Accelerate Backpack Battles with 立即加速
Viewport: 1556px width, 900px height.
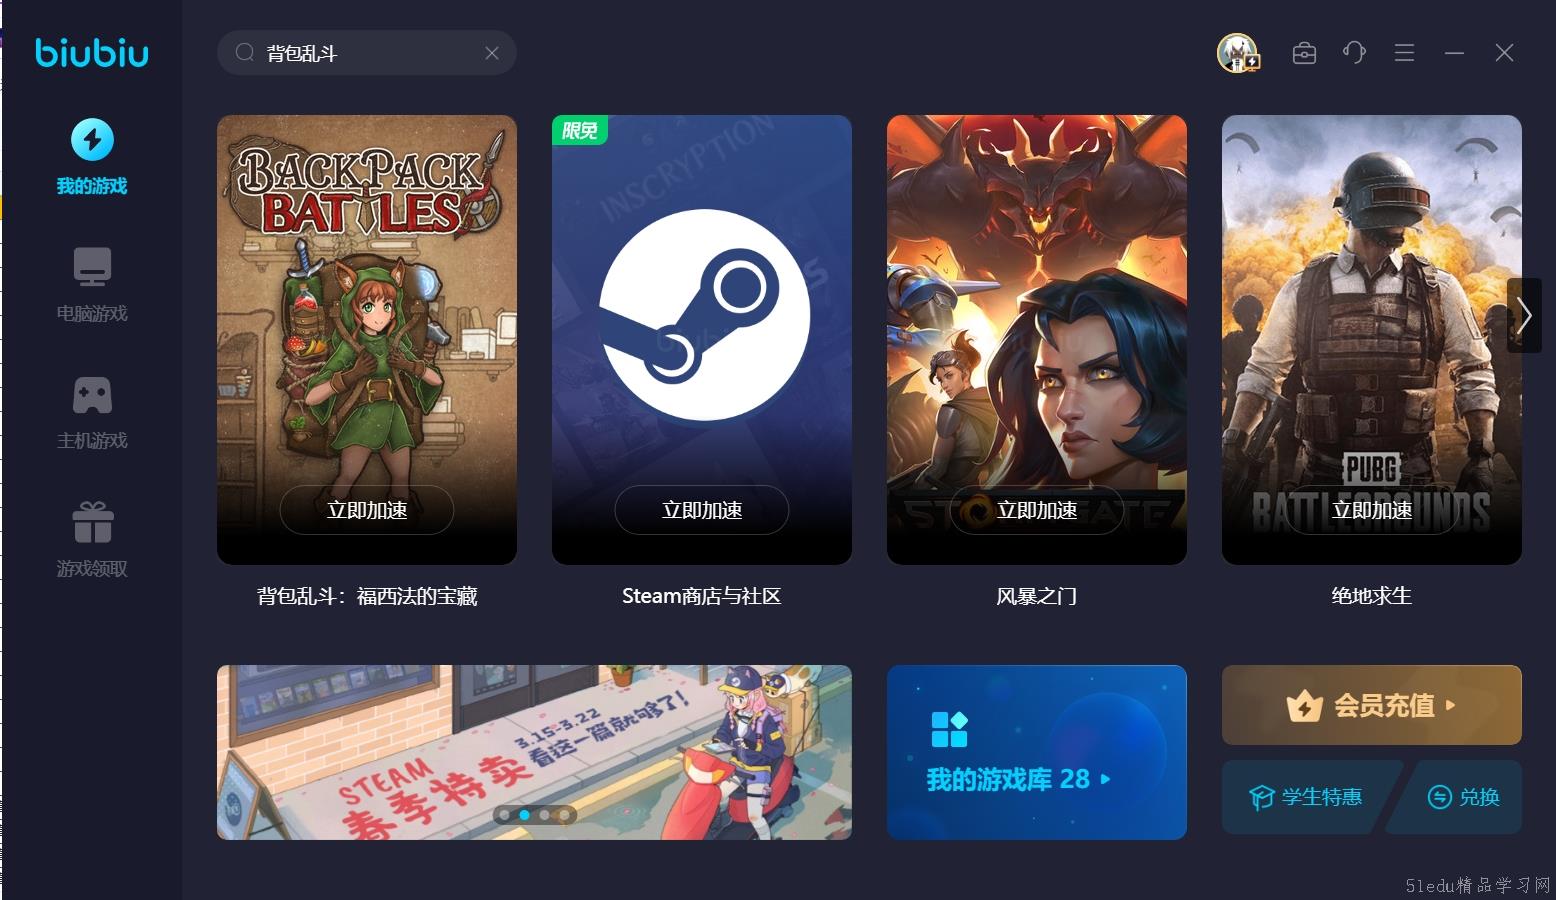coord(367,510)
